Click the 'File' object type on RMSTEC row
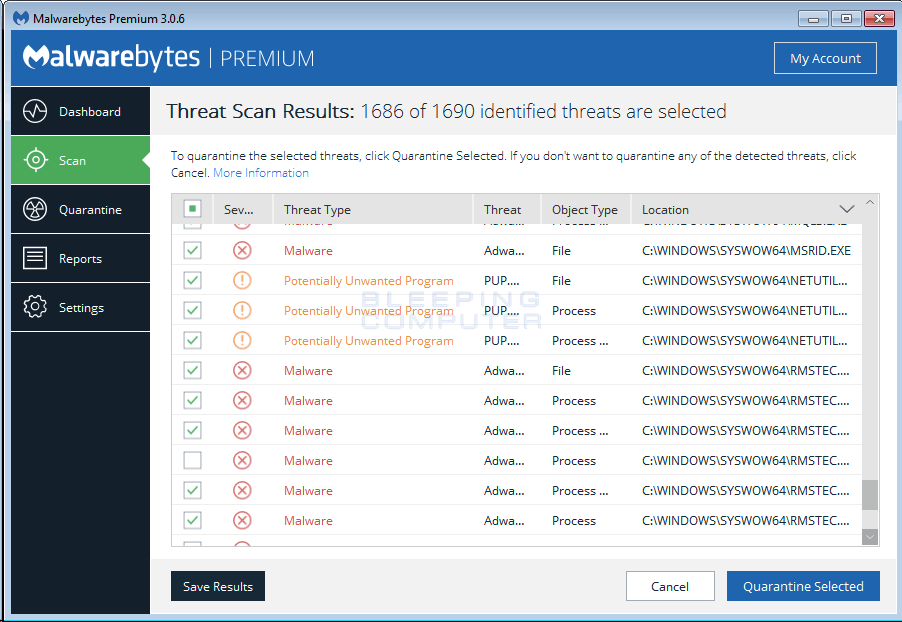902x622 pixels. pos(561,370)
